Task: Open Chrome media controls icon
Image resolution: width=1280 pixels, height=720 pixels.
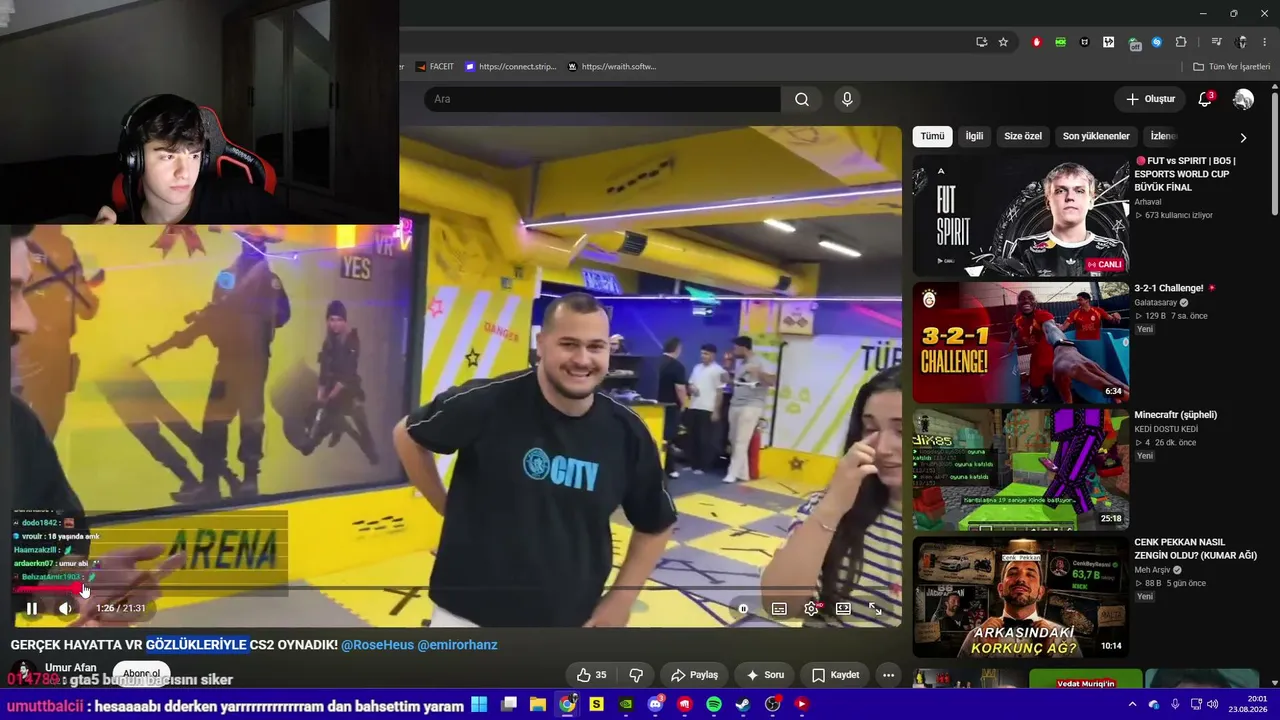Action: click(1216, 42)
